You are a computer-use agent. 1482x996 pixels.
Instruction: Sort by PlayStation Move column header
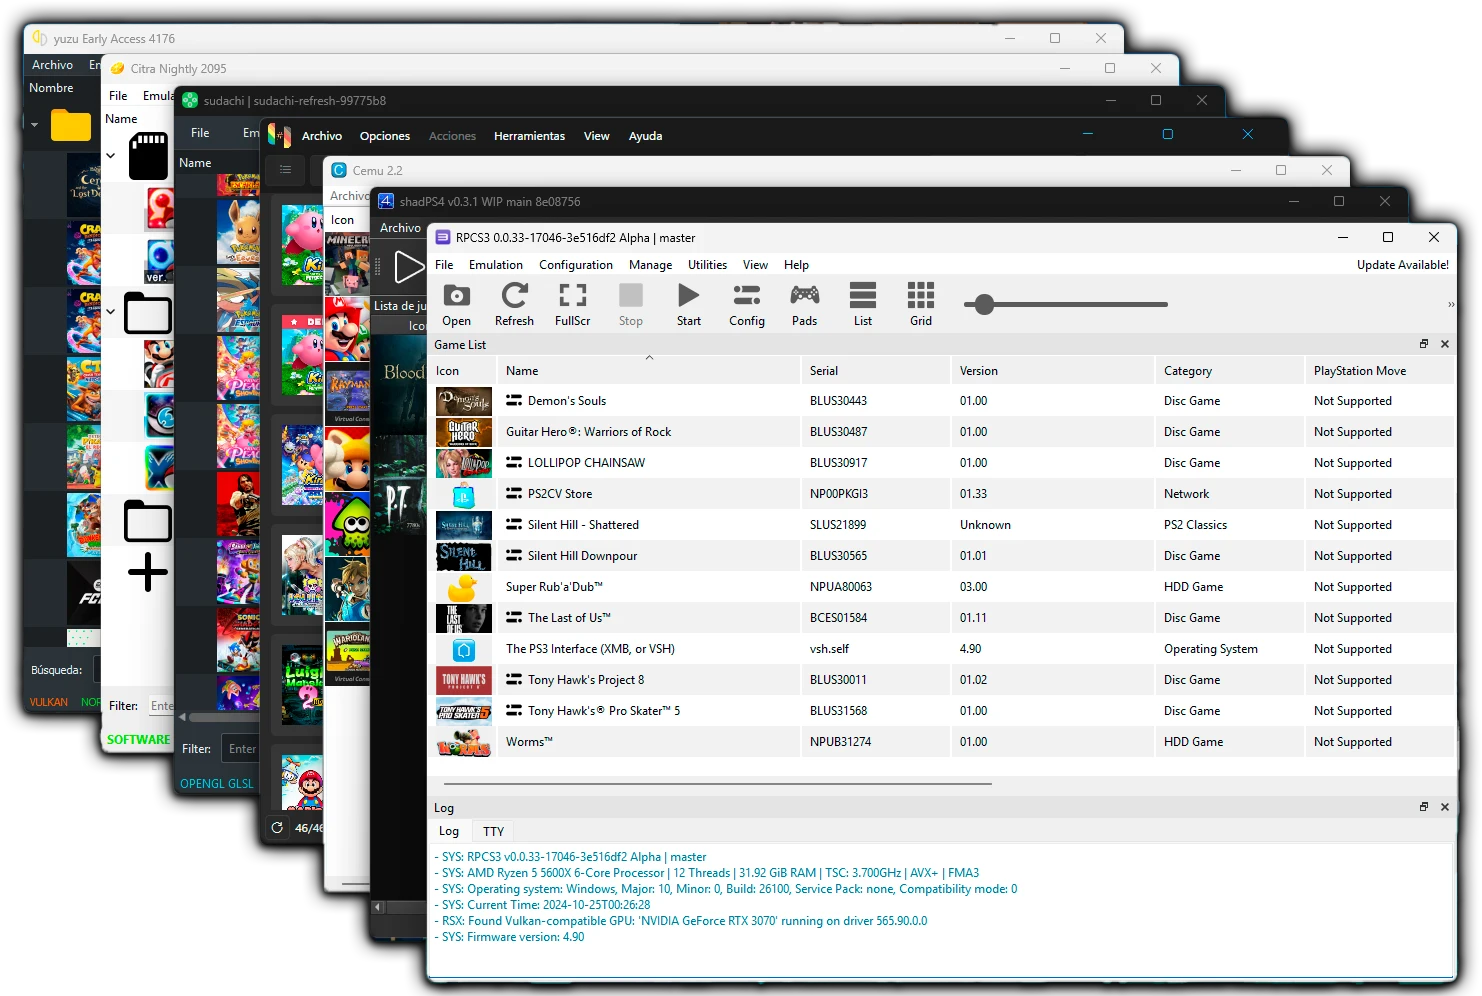pyautogui.click(x=1379, y=371)
